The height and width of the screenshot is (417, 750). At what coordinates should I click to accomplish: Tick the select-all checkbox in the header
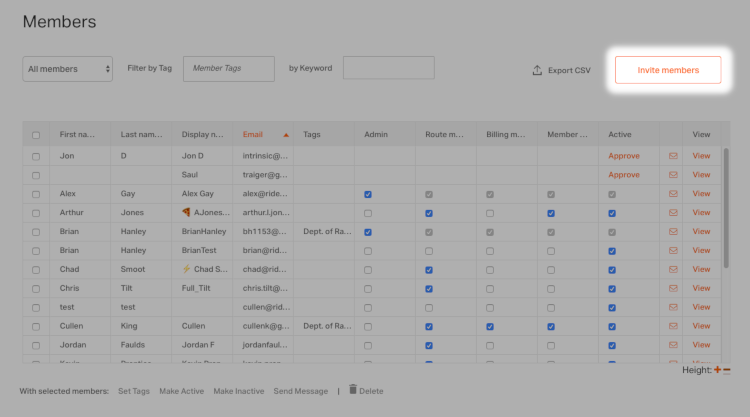click(x=36, y=135)
